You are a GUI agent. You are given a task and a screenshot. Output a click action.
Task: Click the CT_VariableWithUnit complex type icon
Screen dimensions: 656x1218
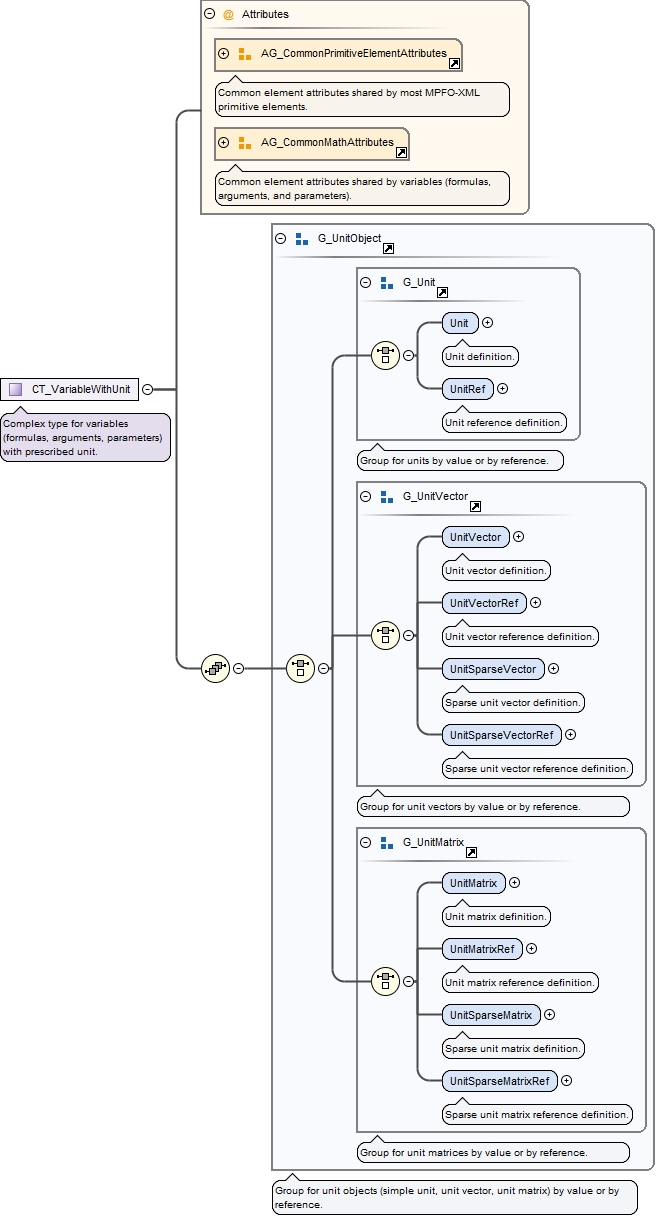pyautogui.click(x=15, y=389)
